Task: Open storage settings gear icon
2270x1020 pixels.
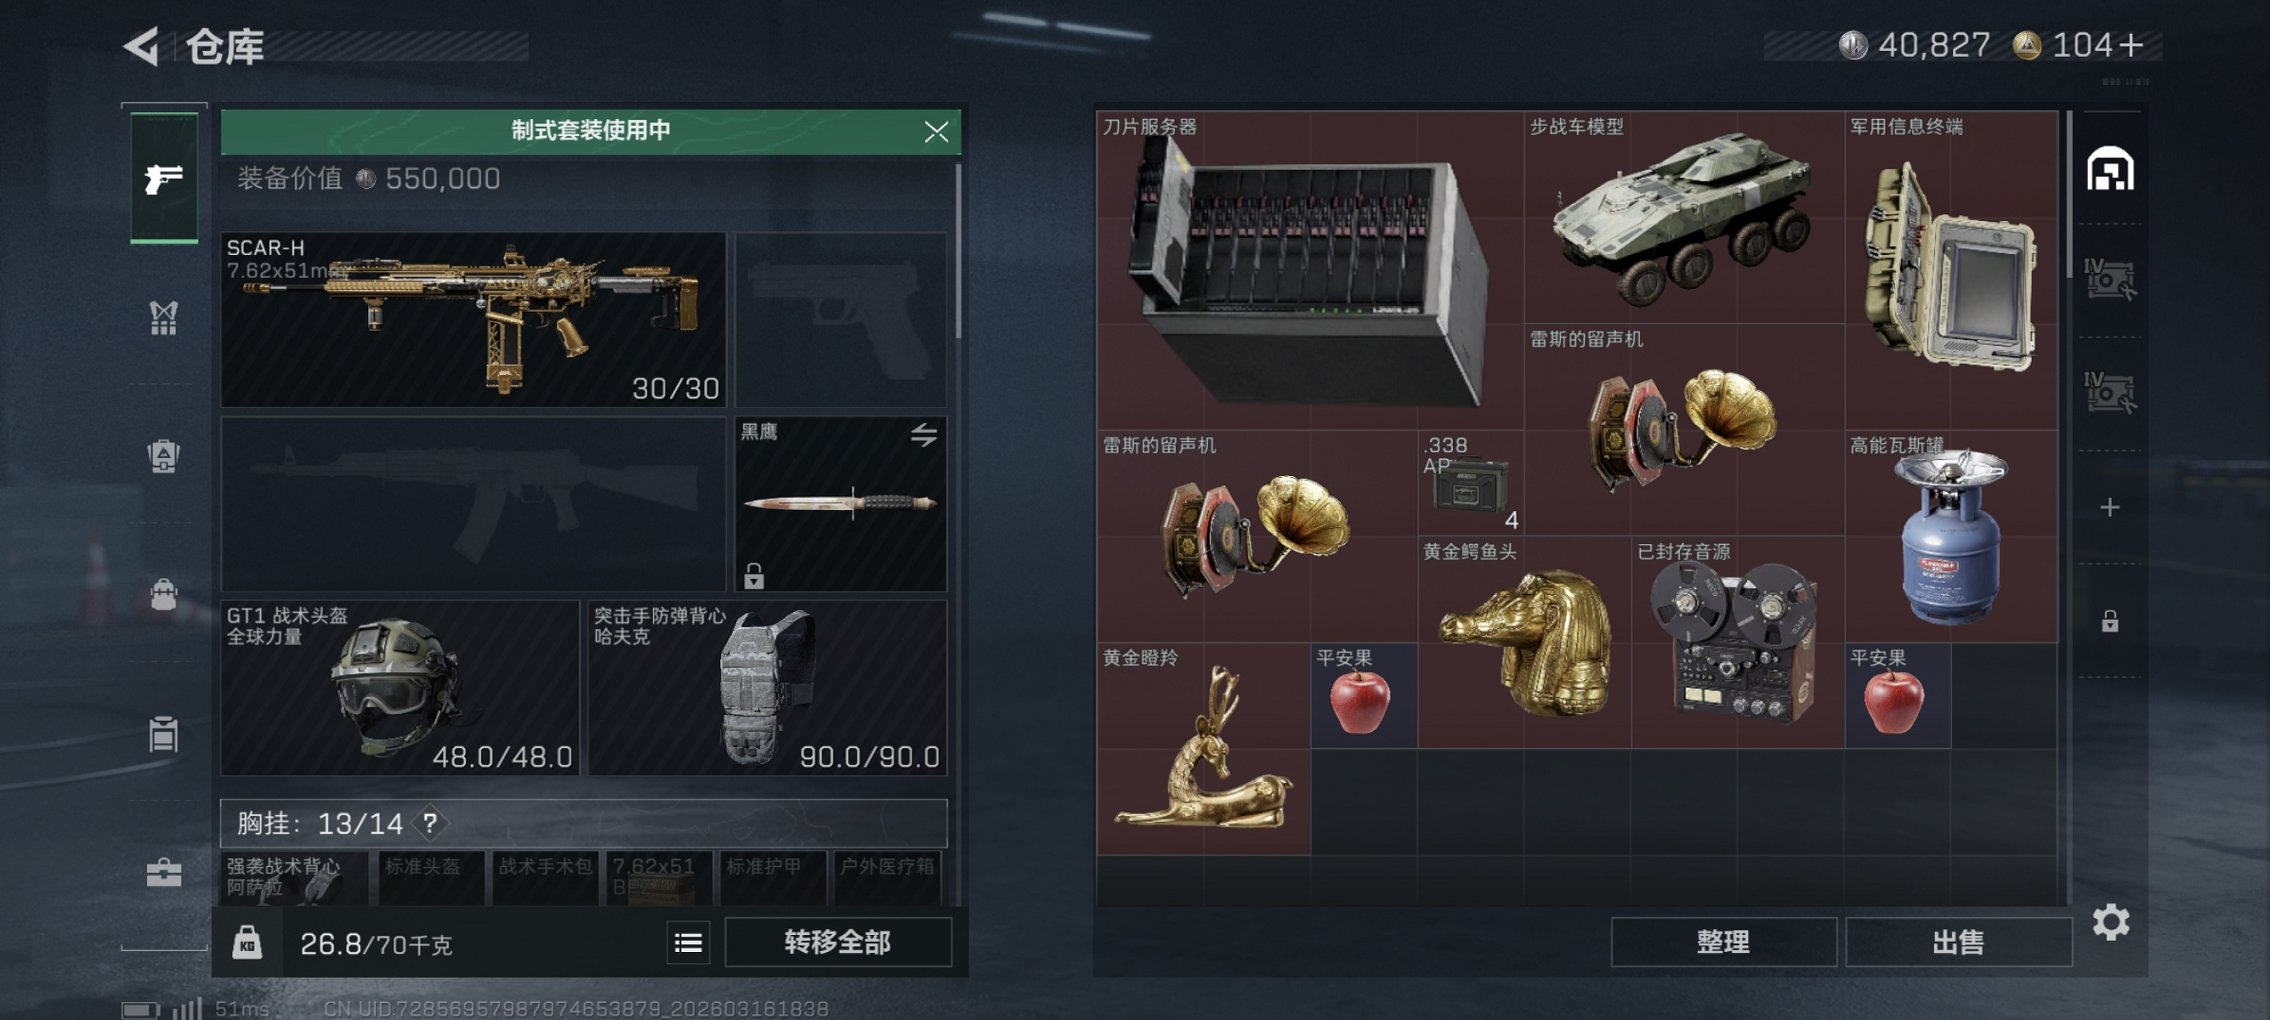Action: pyautogui.click(x=2110, y=922)
